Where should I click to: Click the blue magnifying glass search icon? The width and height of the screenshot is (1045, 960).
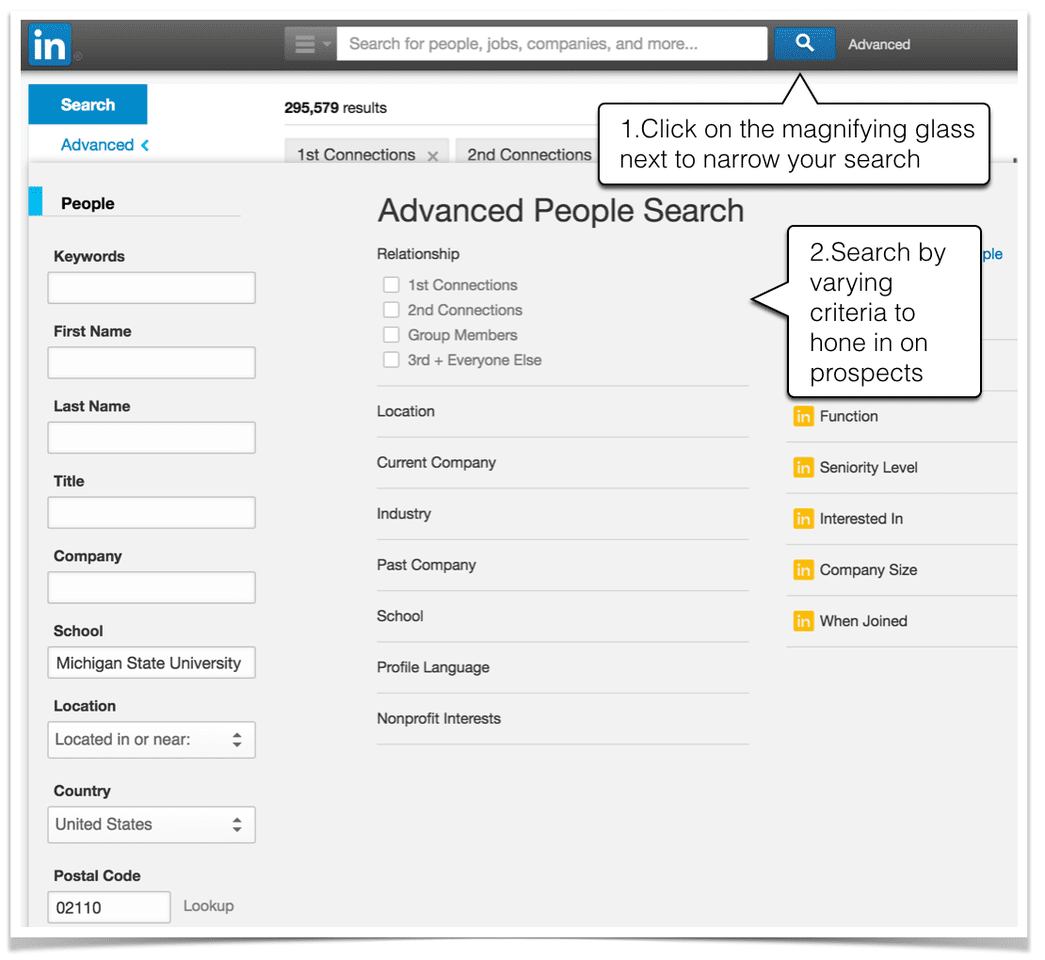click(804, 43)
